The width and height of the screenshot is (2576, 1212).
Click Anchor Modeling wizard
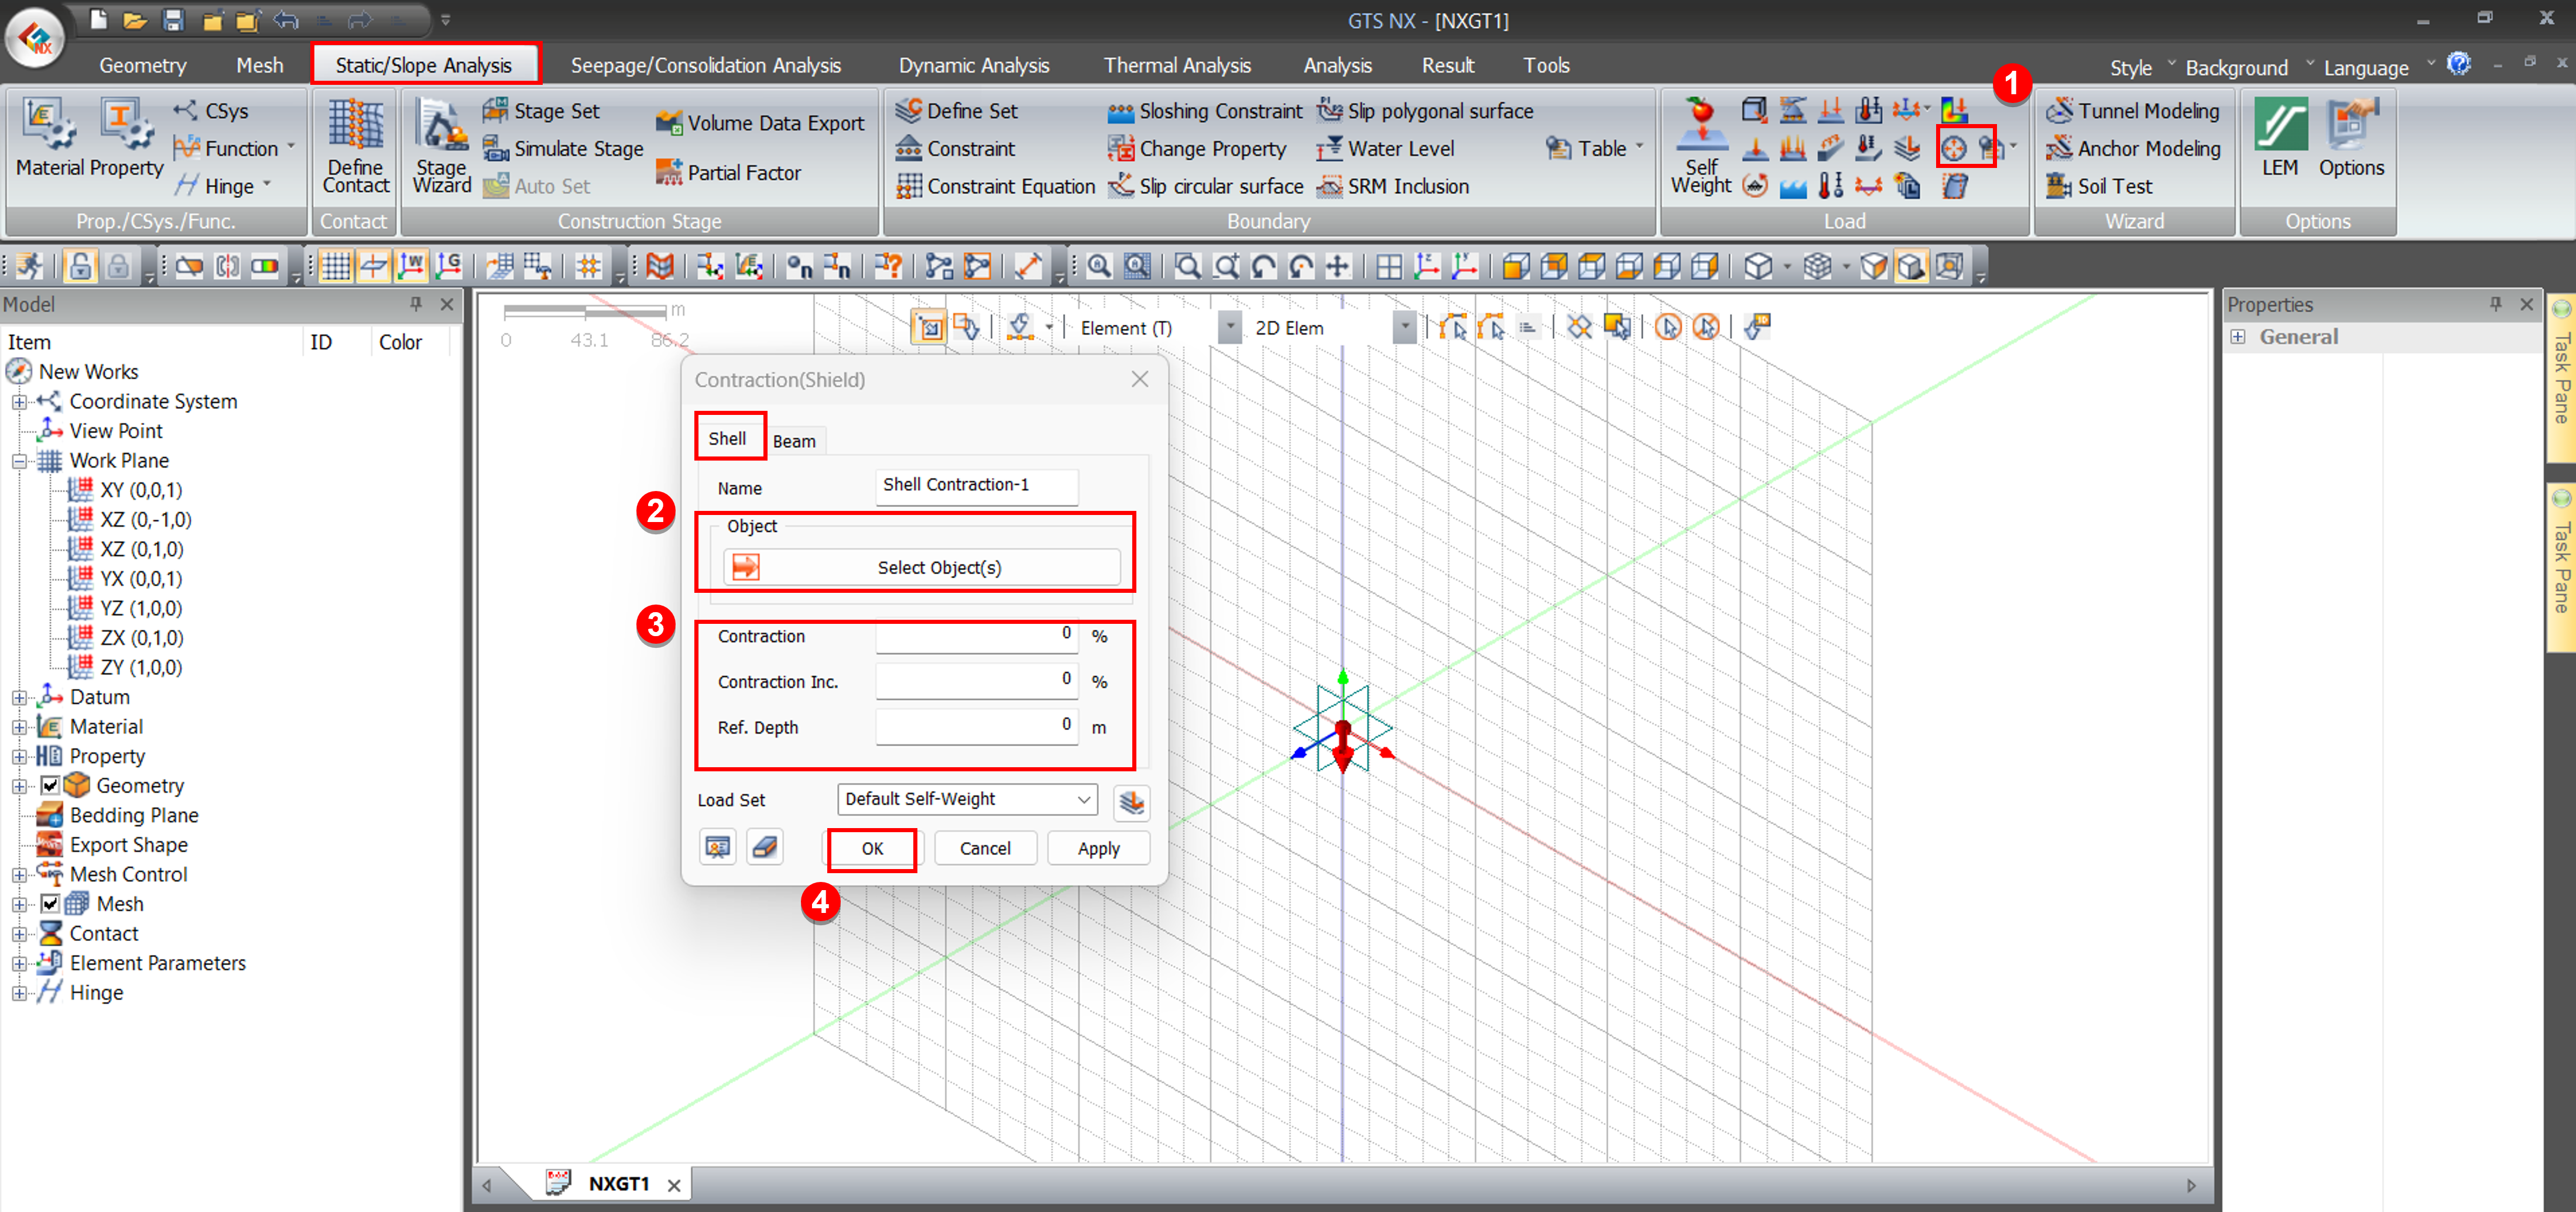pos(2132,149)
